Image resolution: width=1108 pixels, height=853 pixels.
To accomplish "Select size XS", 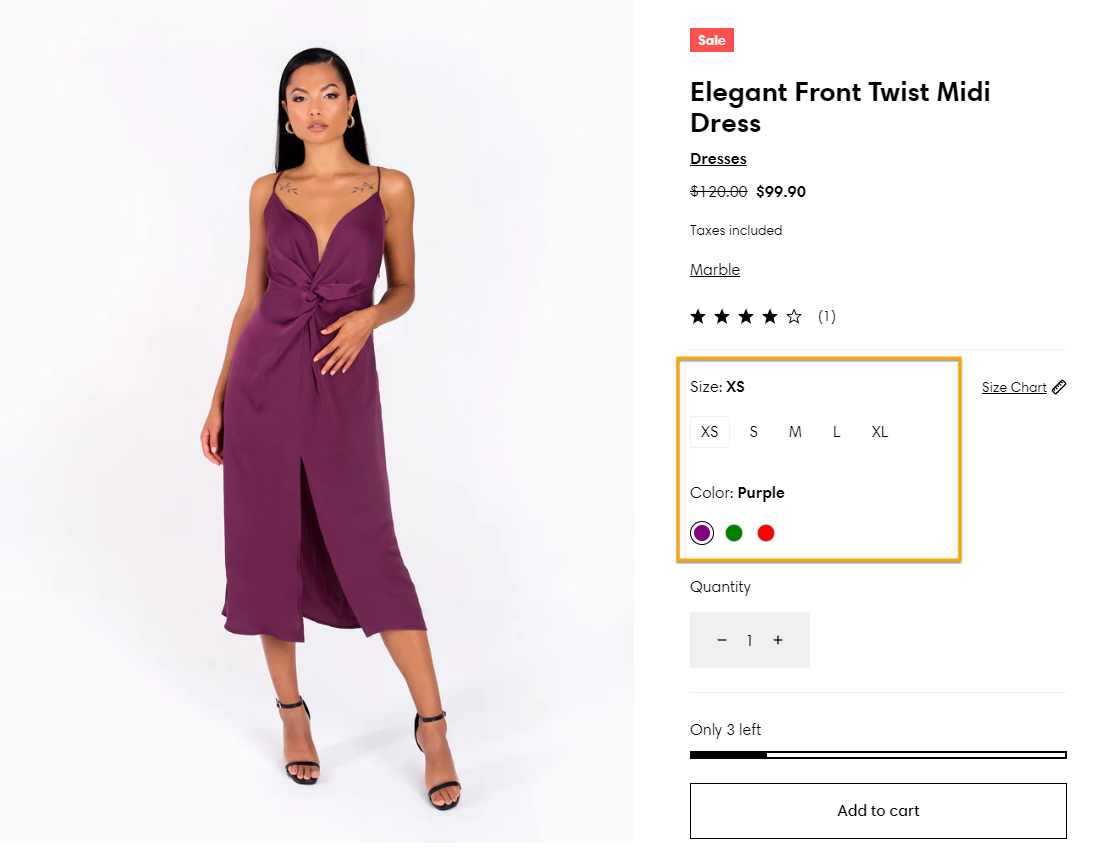I will (710, 432).
